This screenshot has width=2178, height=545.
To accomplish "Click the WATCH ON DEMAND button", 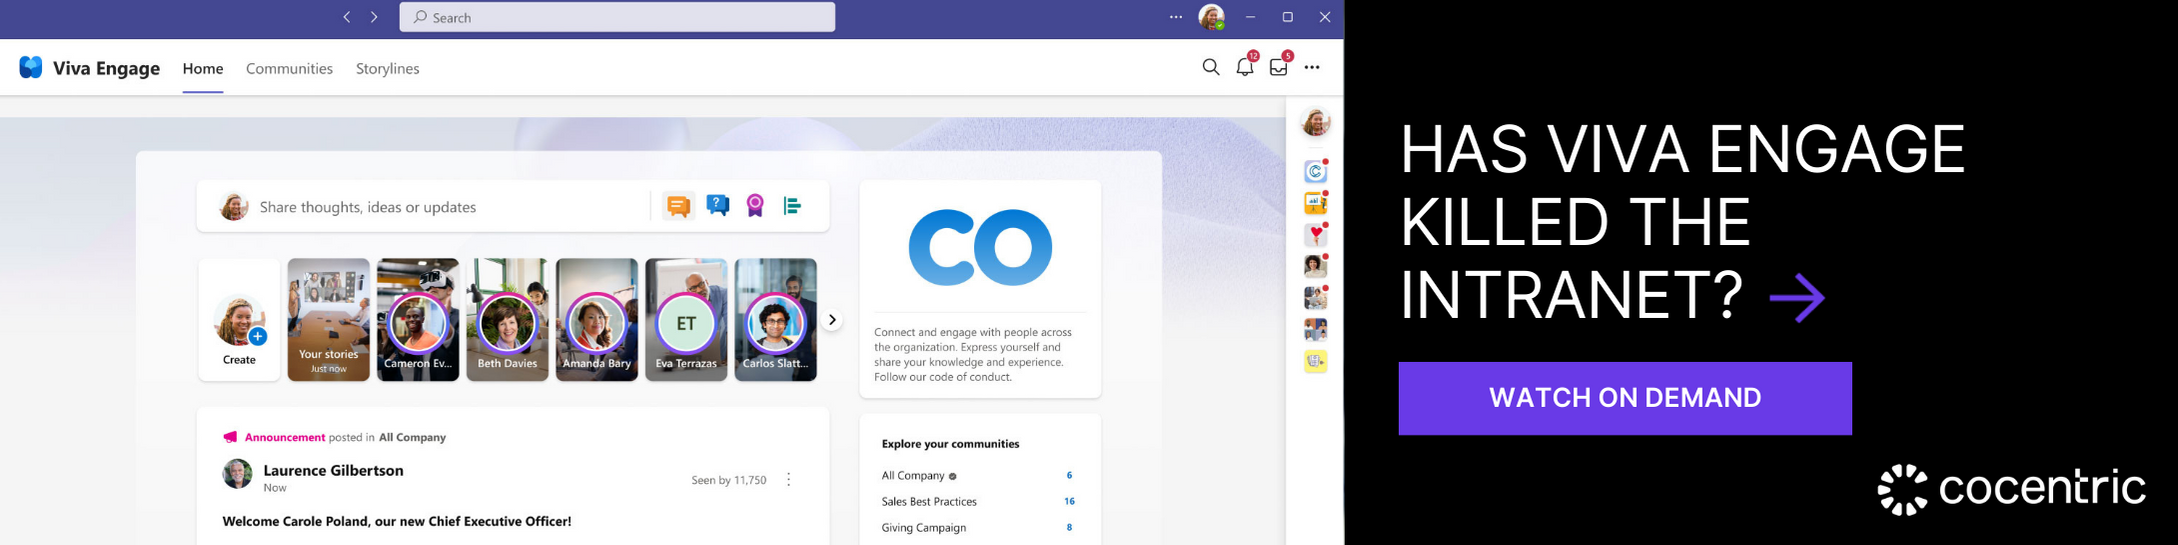I will coord(1625,398).
